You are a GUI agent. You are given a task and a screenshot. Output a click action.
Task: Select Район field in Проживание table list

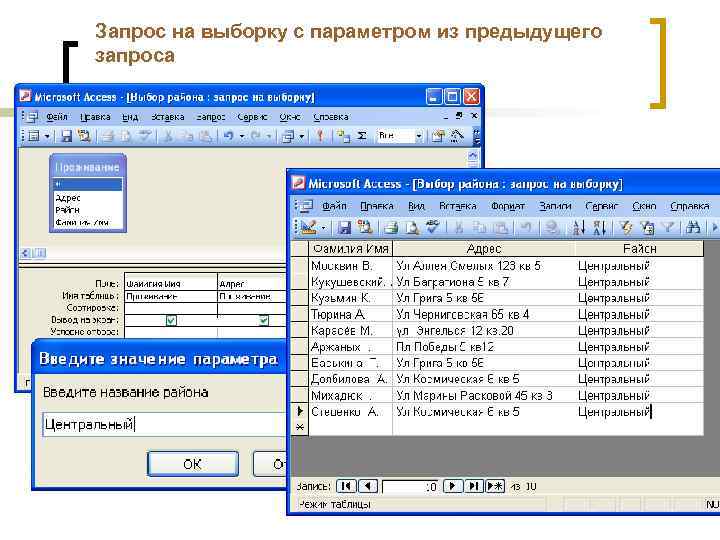(68, 210)
